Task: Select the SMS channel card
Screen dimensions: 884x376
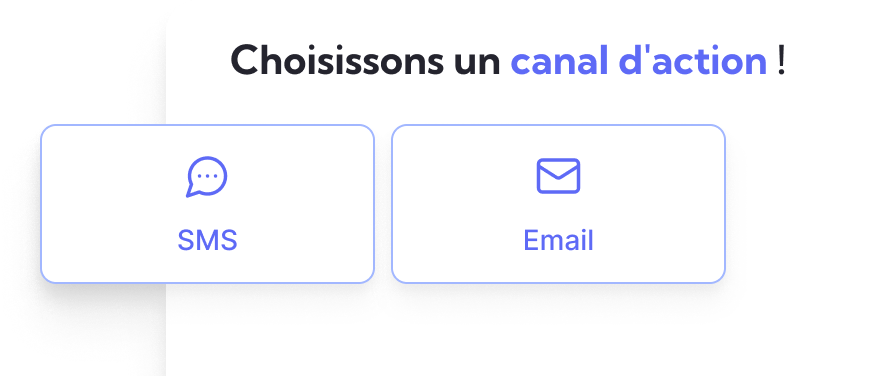Action: (x=207, y=204)
